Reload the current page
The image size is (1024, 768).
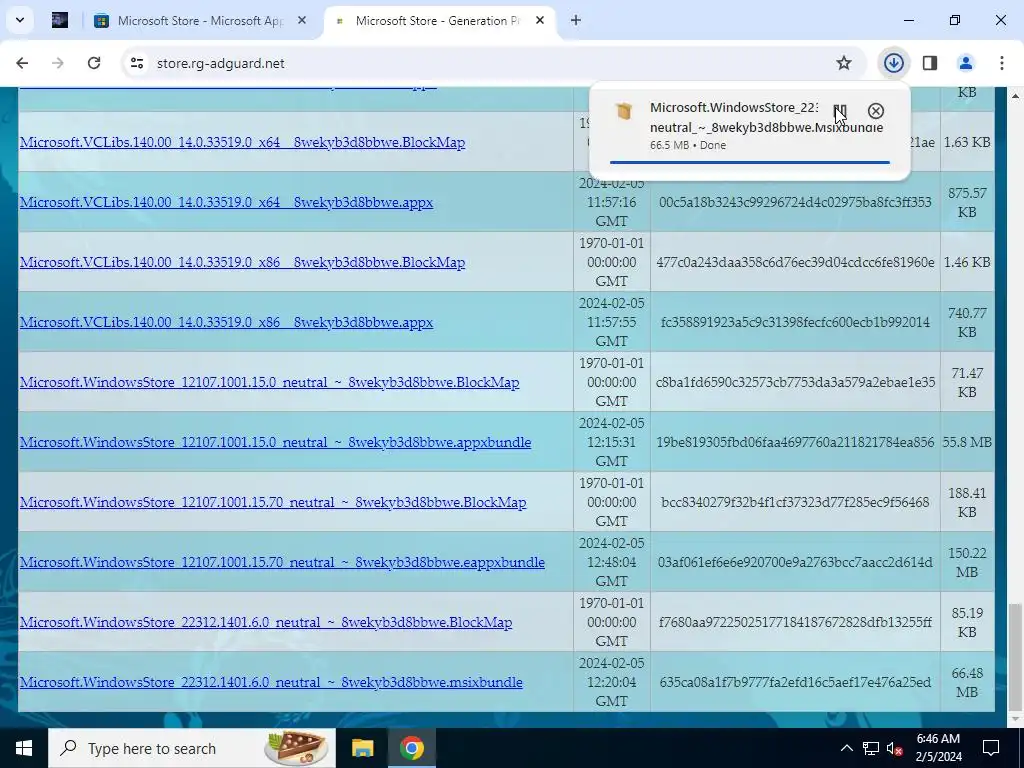(x=94, y=63)
